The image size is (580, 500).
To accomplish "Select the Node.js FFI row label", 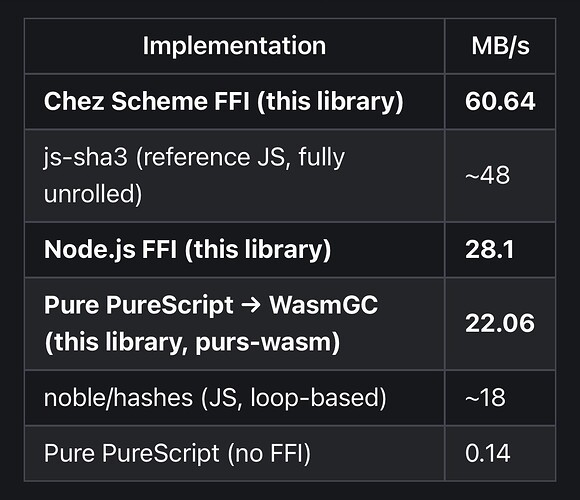I will click(187, 249).
